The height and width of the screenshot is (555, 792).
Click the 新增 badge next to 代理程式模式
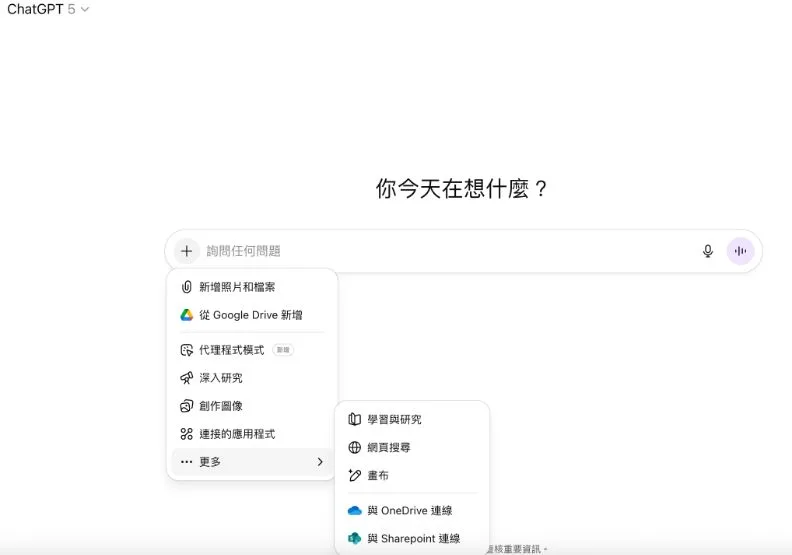283,349
